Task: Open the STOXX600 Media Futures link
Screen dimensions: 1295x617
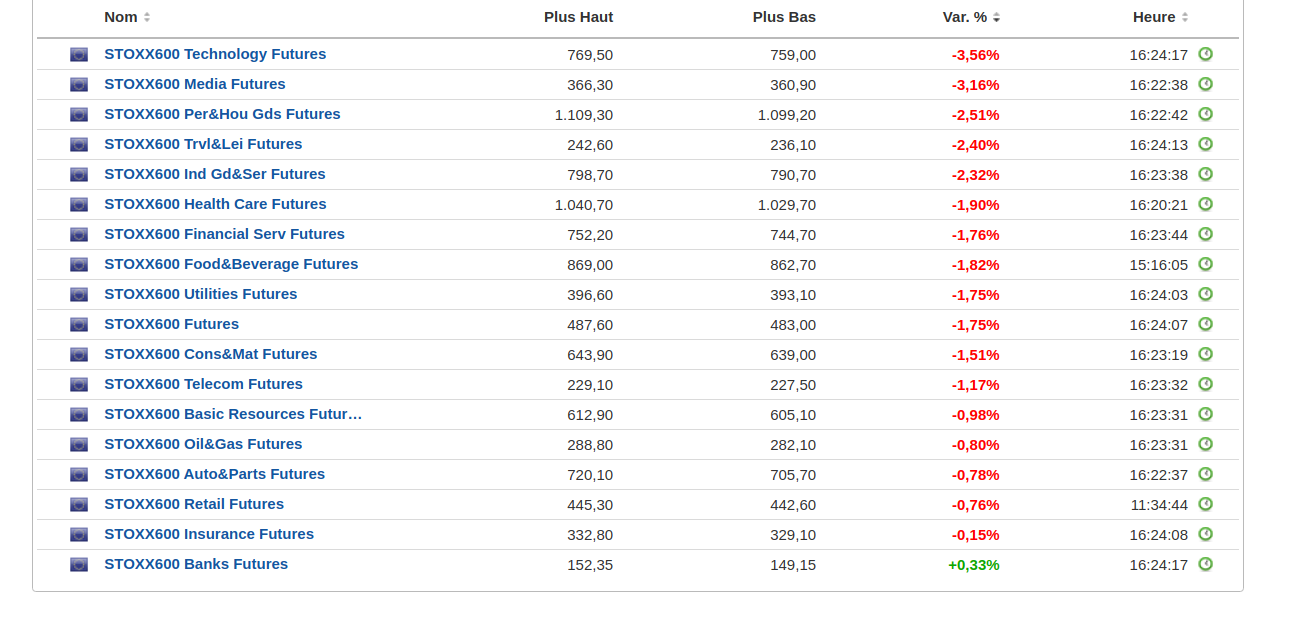Action: tap(195, 84)
